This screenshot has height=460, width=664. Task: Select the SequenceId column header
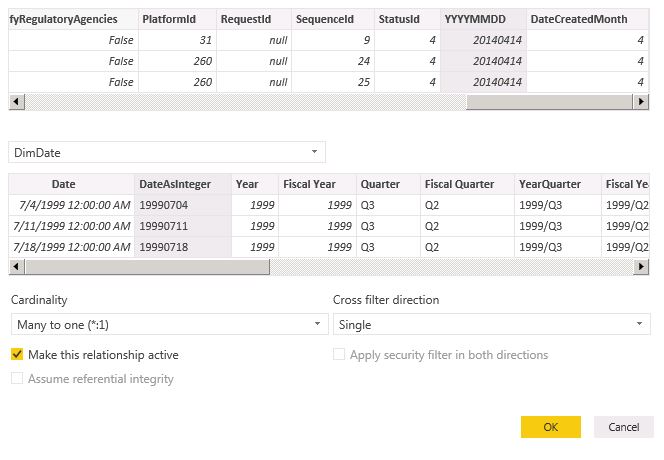tap(332, 19)
